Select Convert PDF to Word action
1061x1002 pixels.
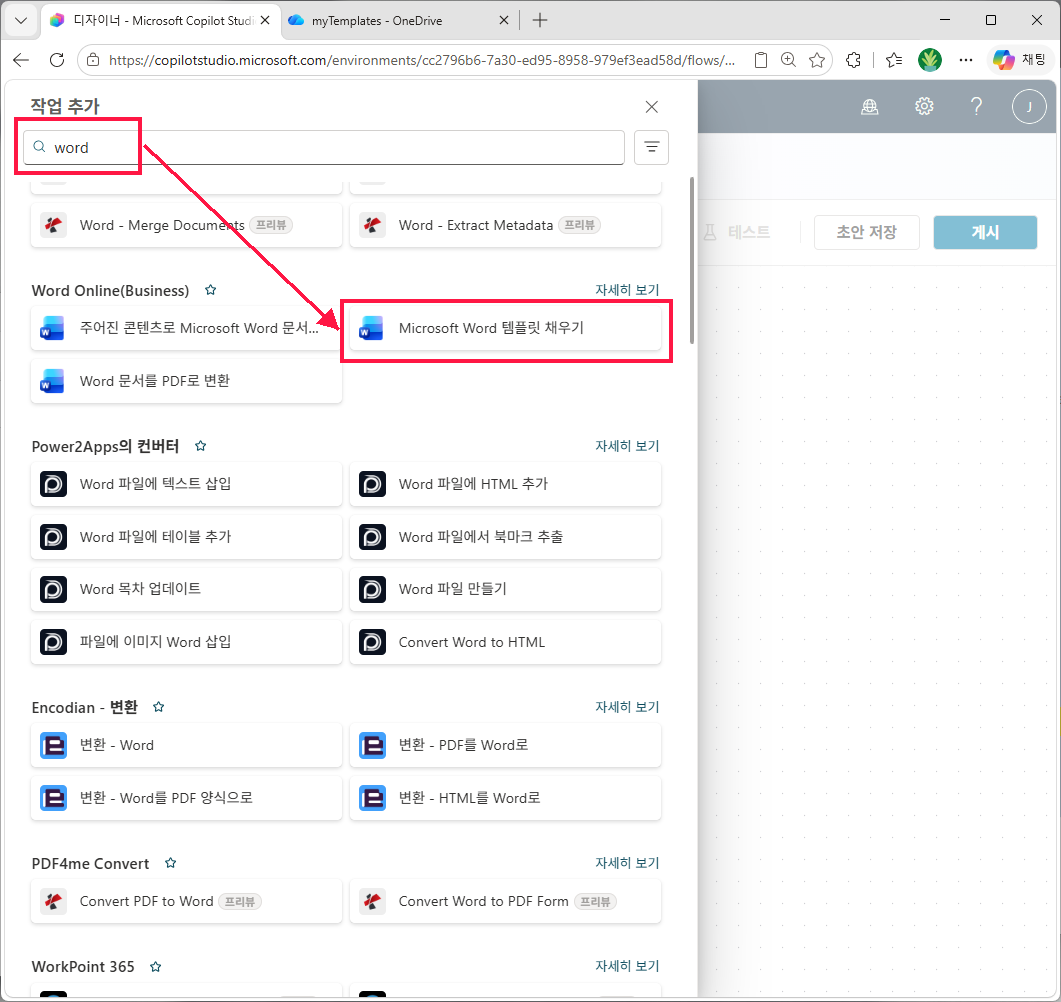186,901
